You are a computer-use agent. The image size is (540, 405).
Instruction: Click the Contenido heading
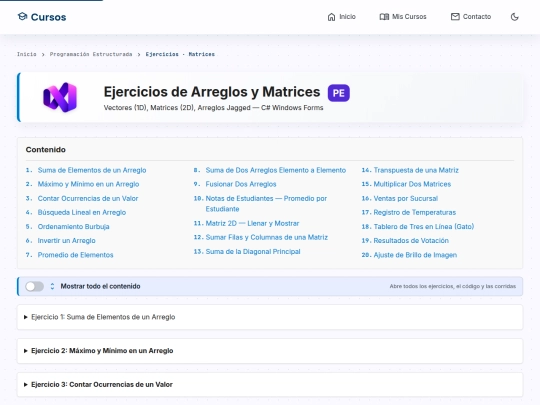tap(45, 150)
